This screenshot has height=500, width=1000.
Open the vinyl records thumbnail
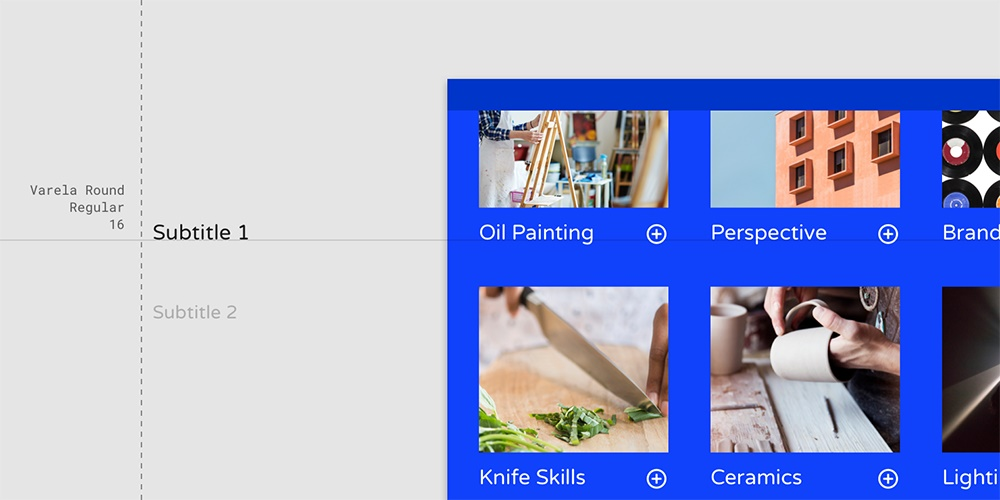(x=971, y=159)
